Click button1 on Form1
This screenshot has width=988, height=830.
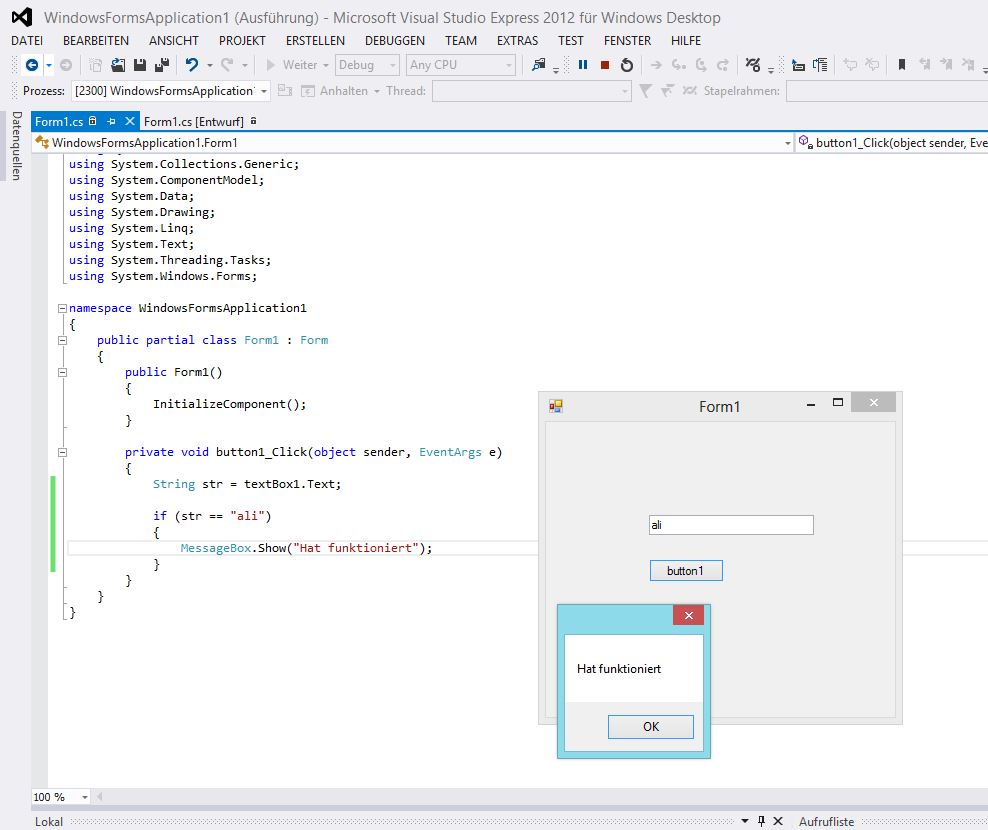(x=686, y=571)
